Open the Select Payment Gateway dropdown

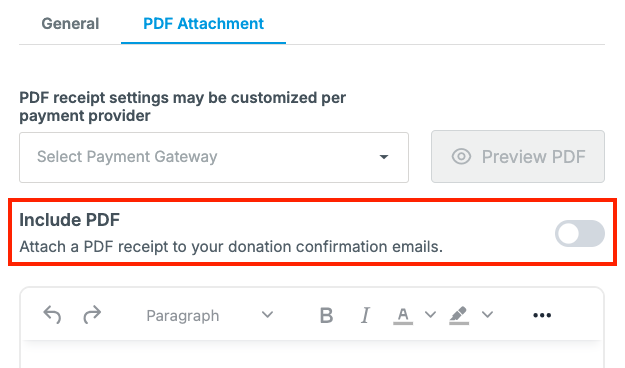coord(214,157)
